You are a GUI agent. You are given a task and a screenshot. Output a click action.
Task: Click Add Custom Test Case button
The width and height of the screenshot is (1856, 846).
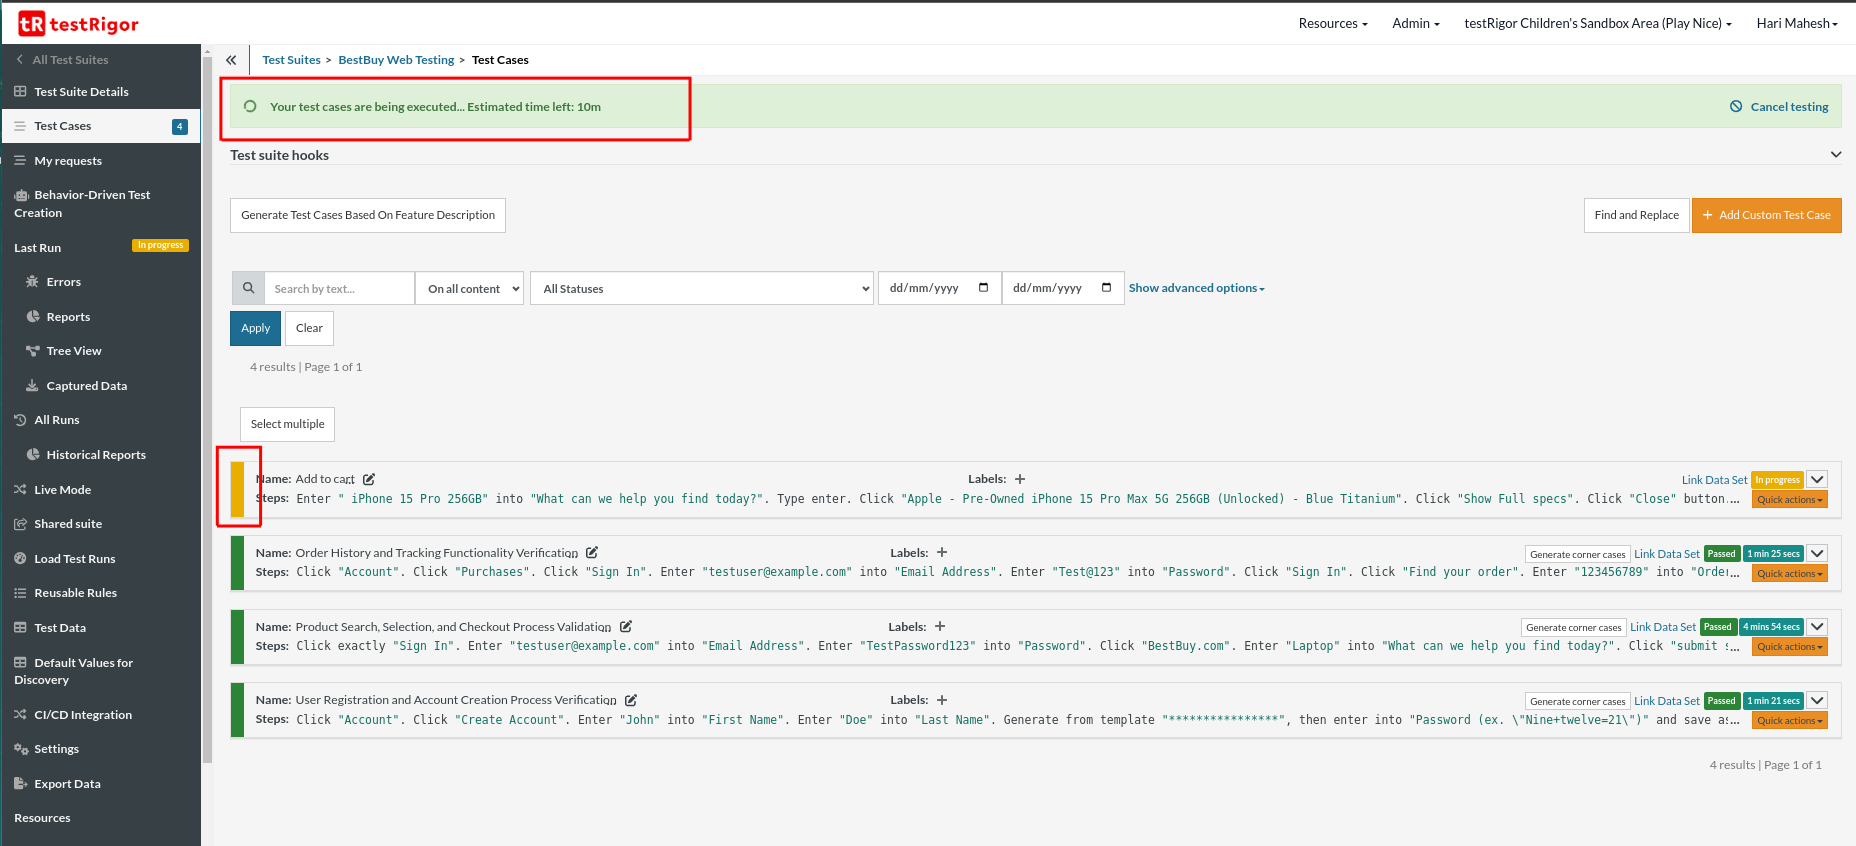pos(1766,215)
